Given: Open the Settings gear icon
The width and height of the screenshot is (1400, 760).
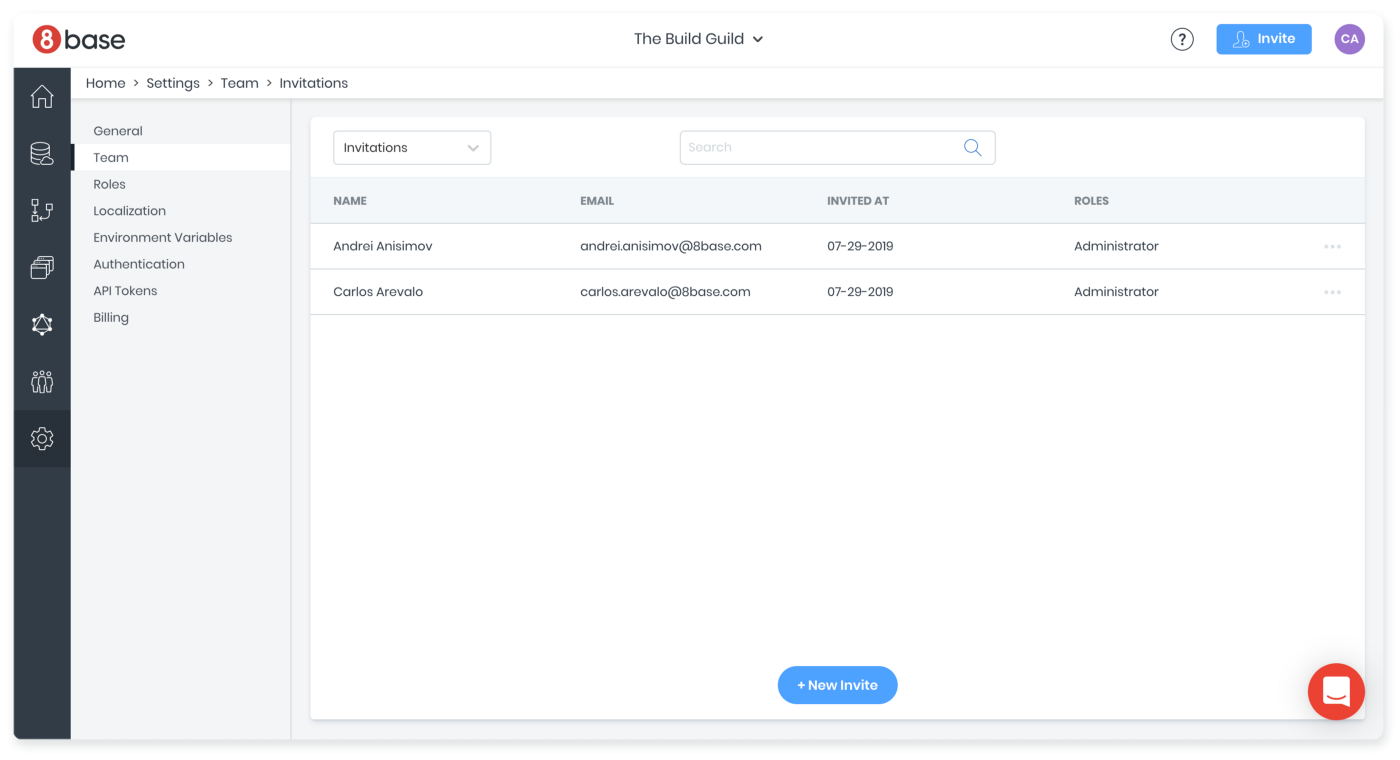Looking at the screenshot, I should (x=41, y=438).
